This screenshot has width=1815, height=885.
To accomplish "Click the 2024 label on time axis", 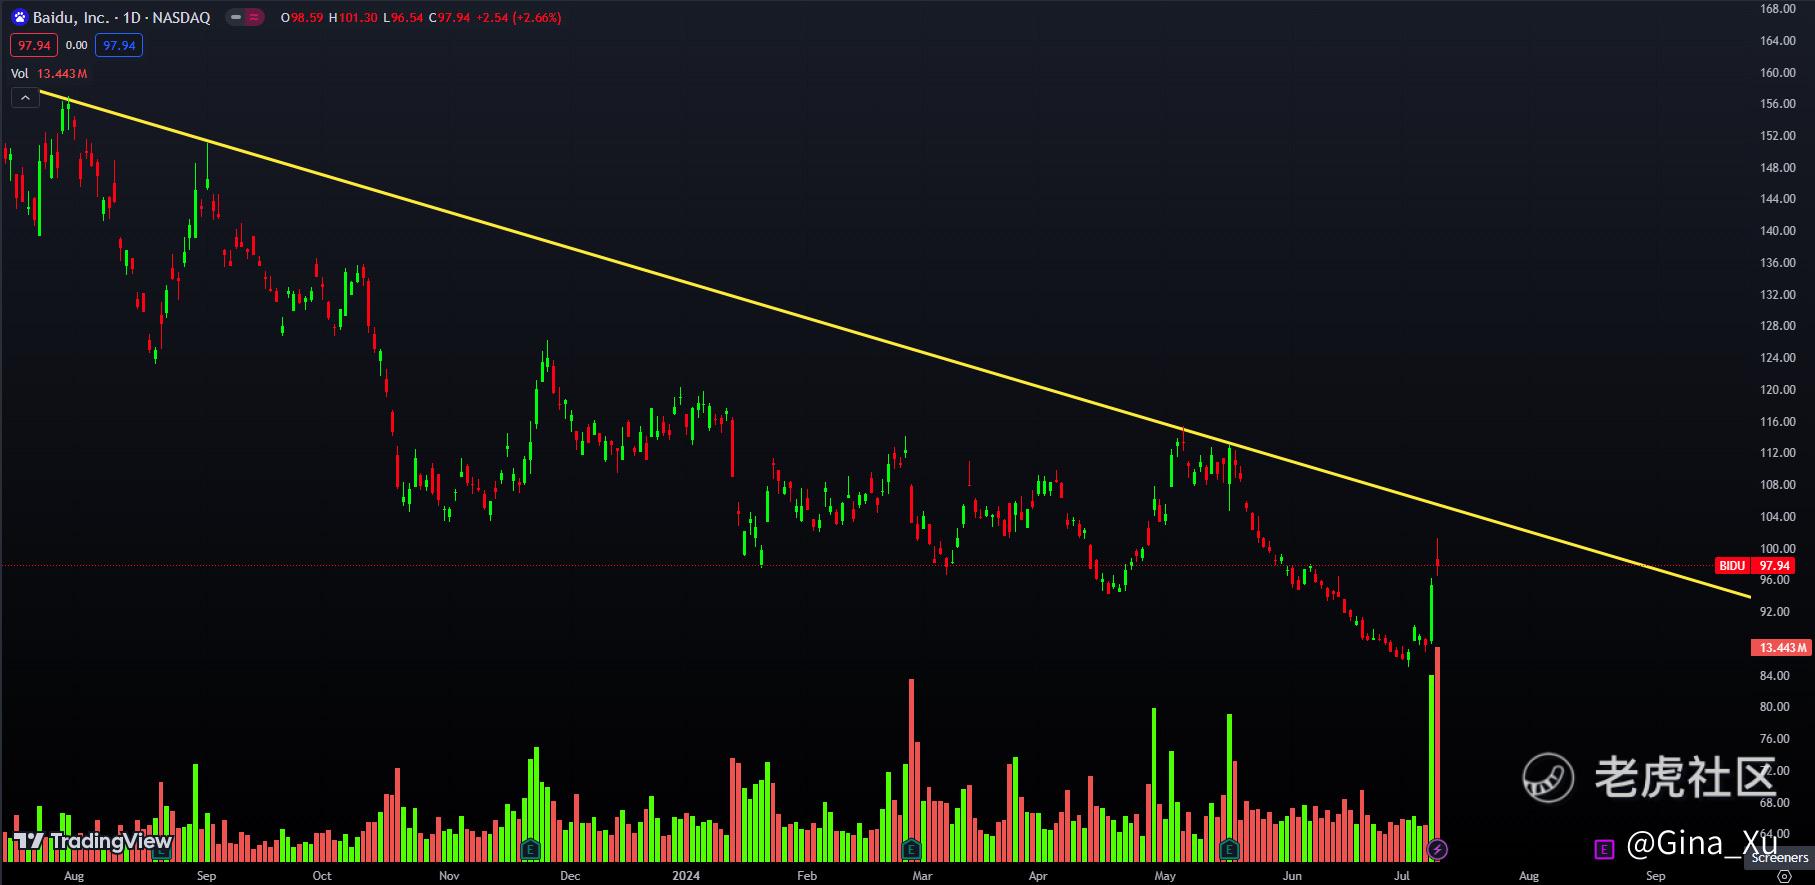I will (x=686, y=876).
